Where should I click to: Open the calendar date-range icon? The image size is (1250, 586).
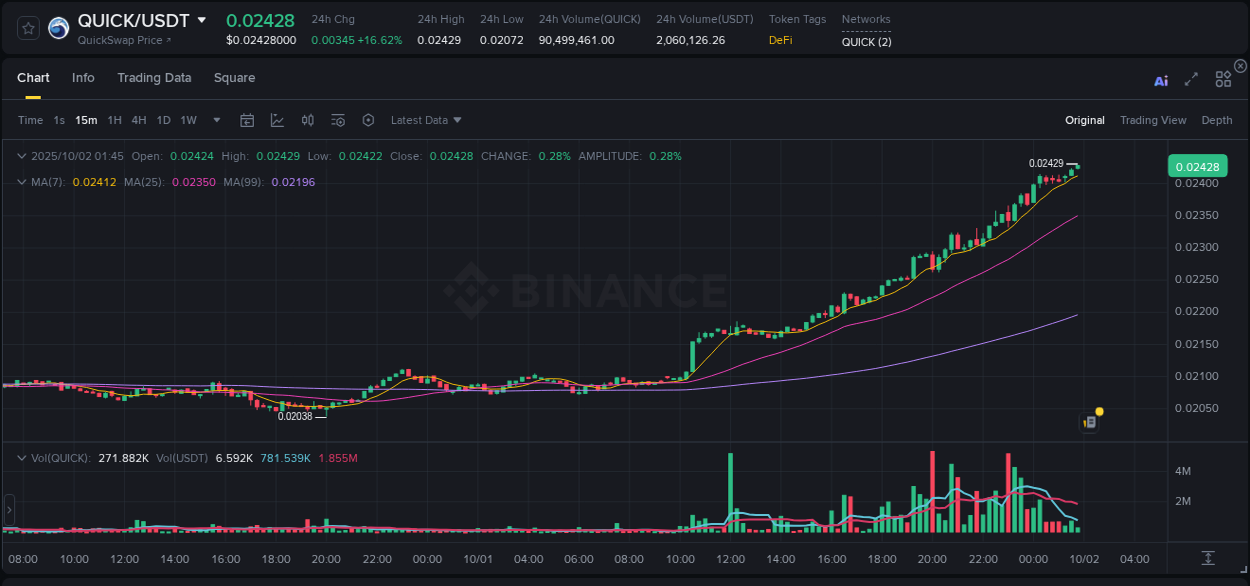click(x=247, y=120)
